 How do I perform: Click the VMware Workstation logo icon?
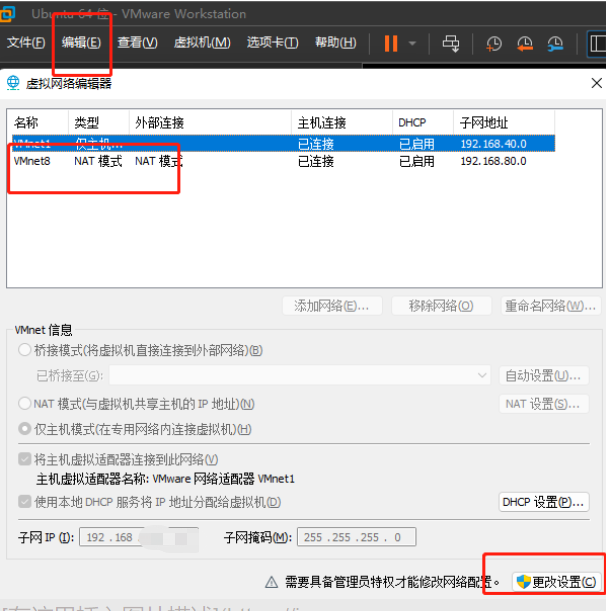pyautogui.click(x=7, y=14)
